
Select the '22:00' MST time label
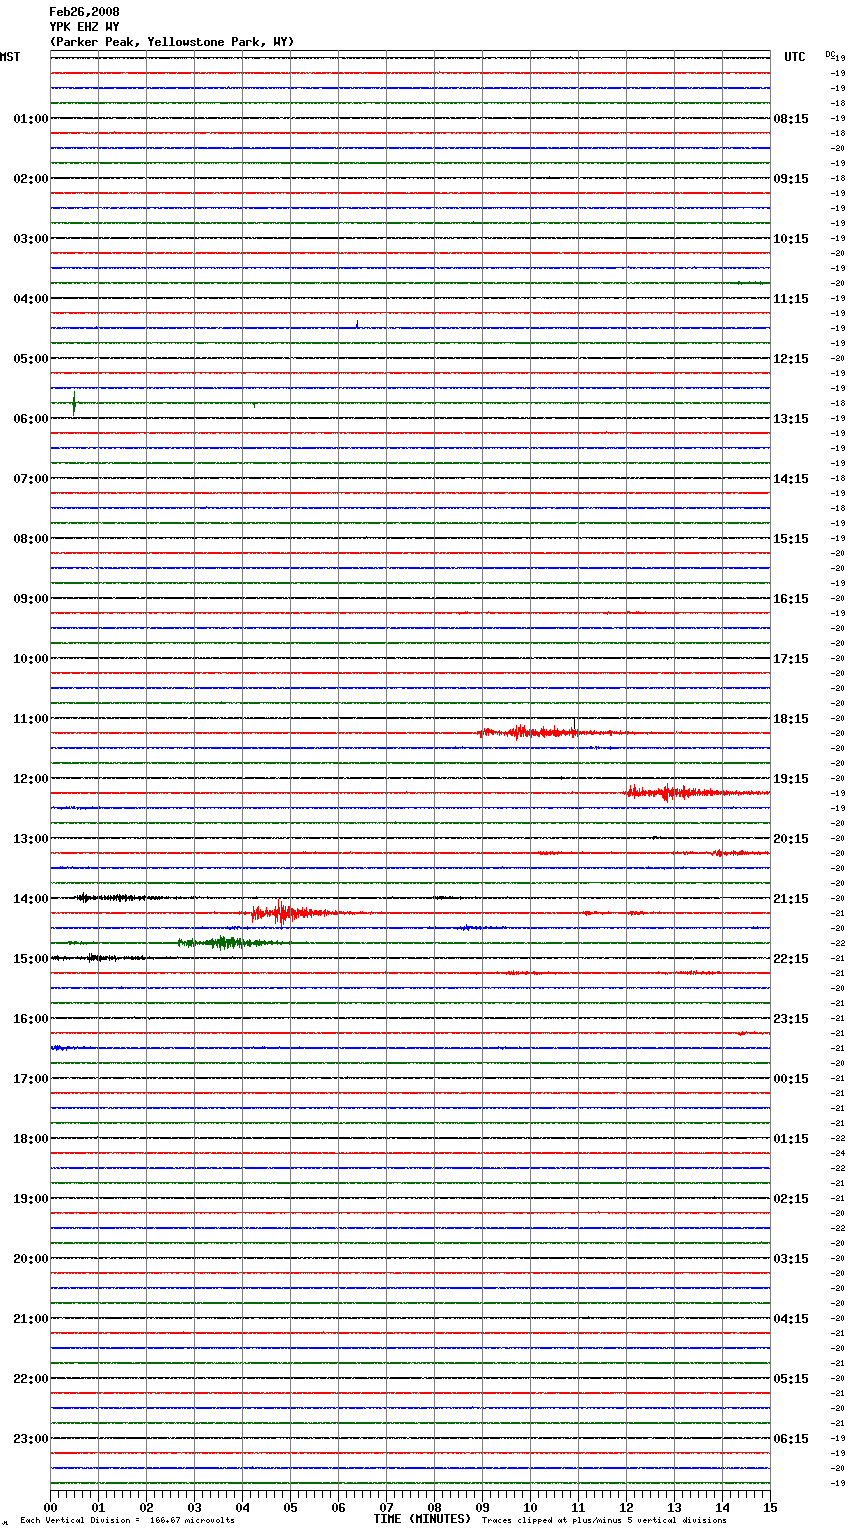(x=30, y=1379)
